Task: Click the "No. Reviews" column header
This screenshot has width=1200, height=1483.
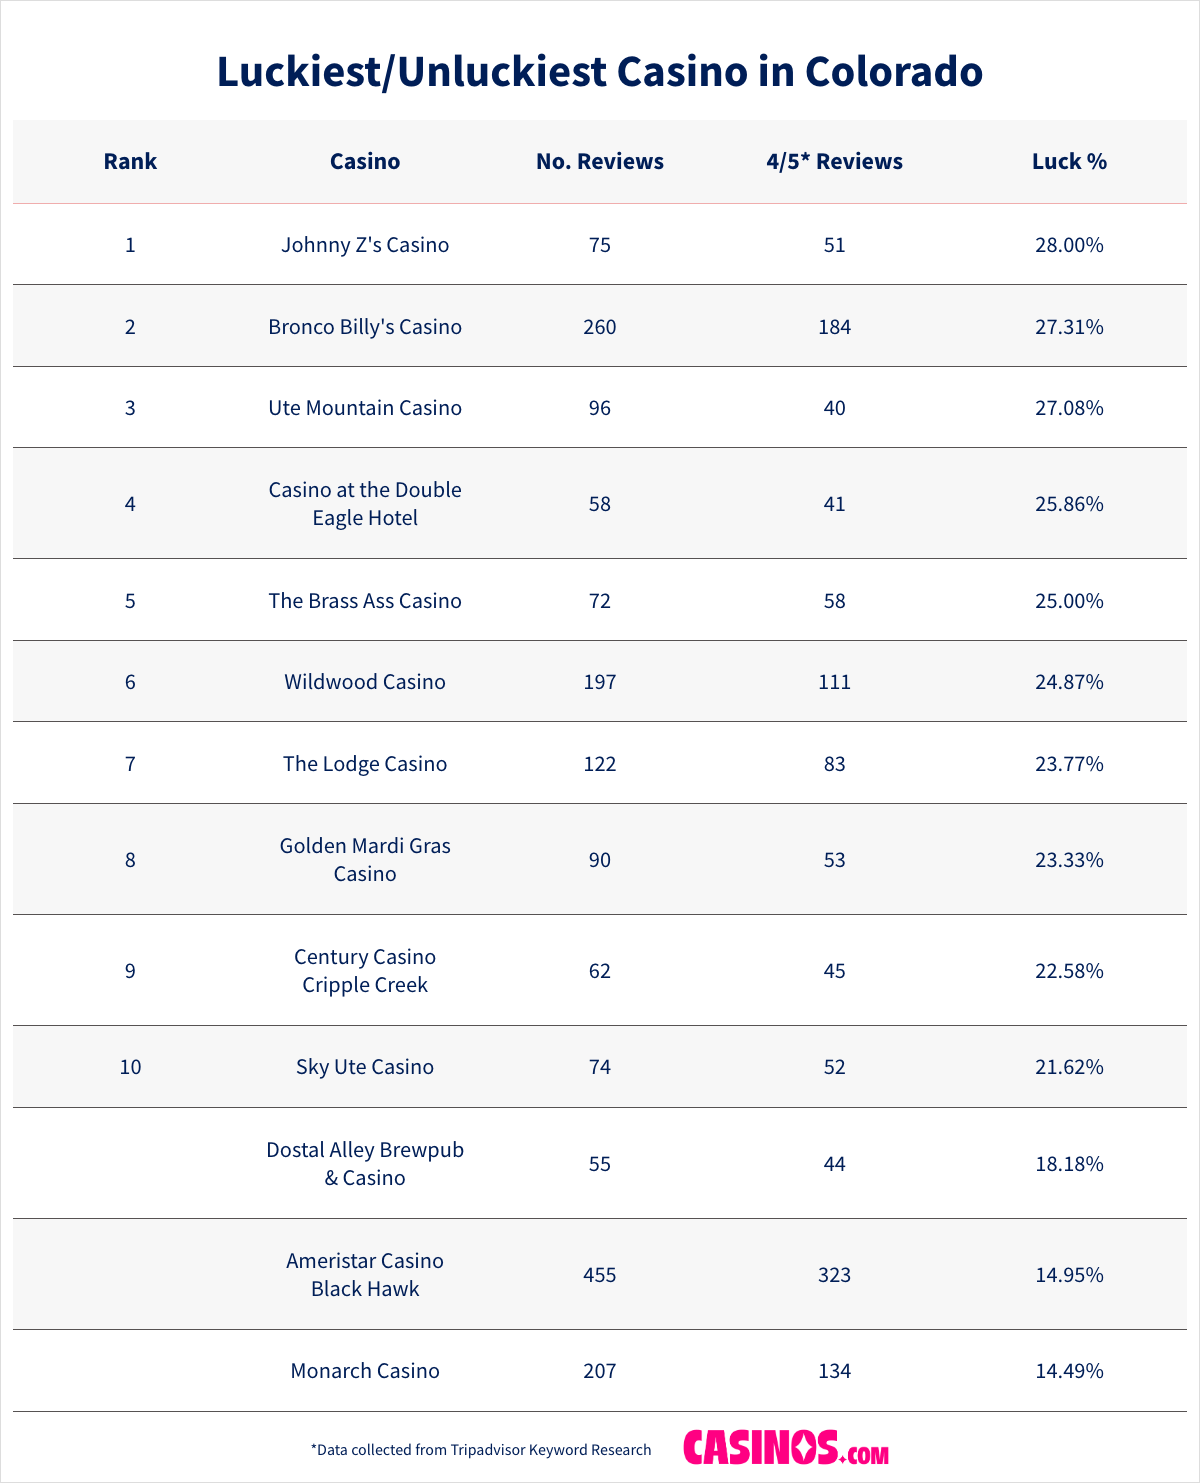Action: [x=600, y=162]
